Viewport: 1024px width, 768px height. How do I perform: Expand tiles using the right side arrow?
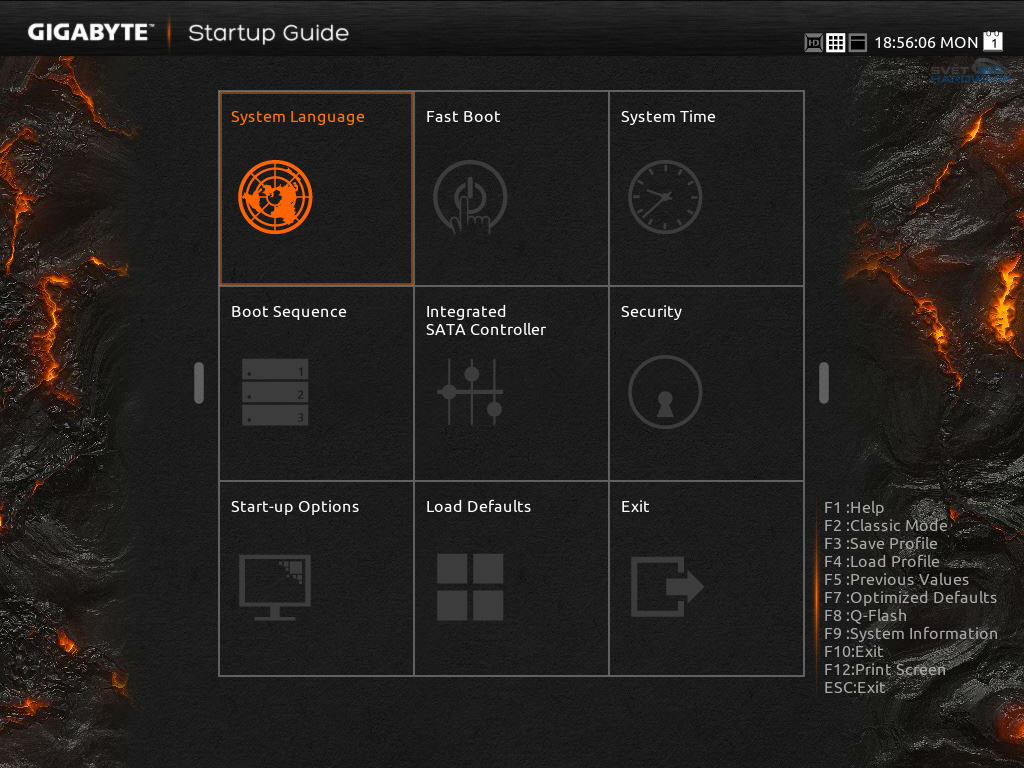823,382
